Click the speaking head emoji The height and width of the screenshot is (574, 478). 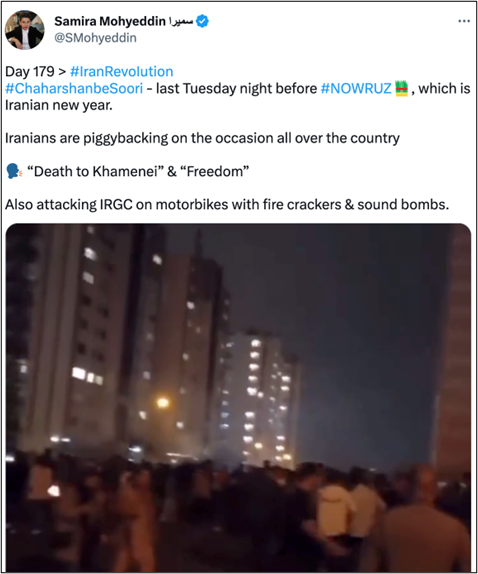pos(14,171)
